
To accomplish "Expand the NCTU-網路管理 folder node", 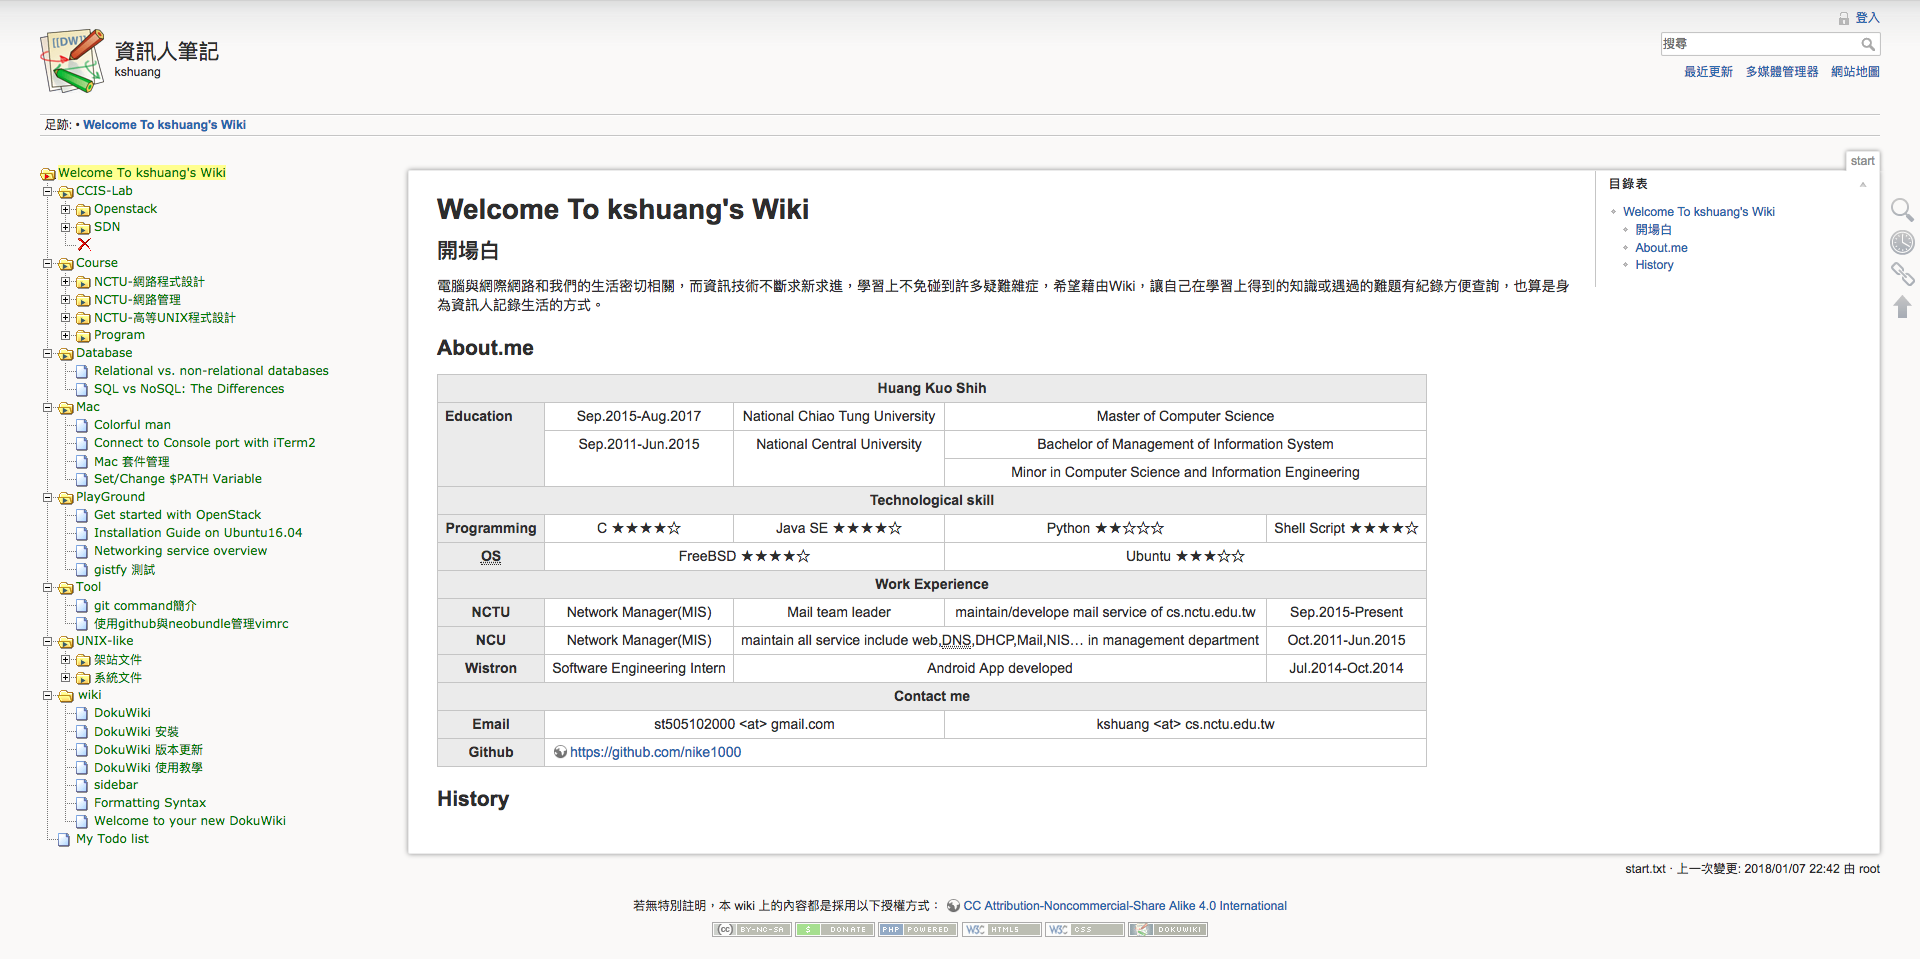I will [x=66, y=299].
